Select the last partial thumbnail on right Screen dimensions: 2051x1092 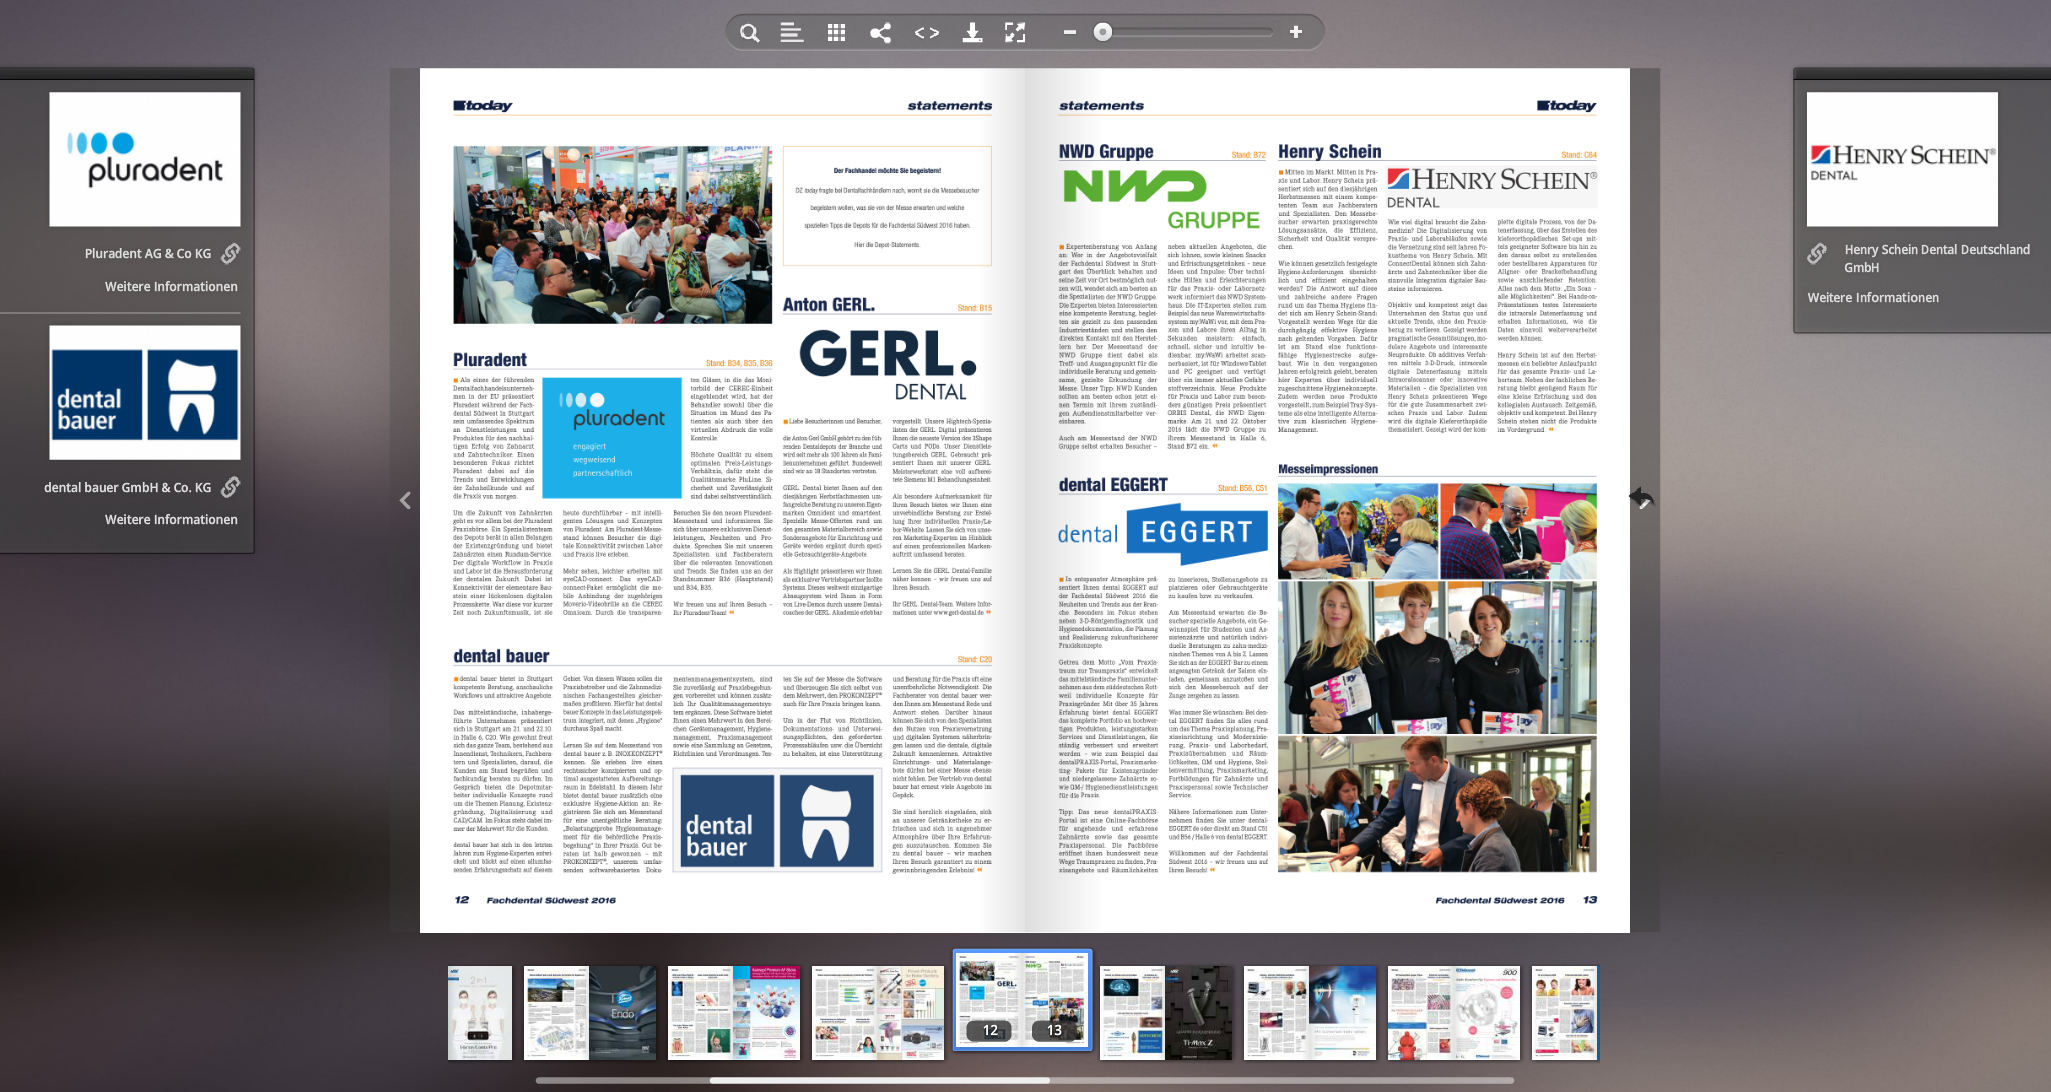[x=1565, y=1013]
